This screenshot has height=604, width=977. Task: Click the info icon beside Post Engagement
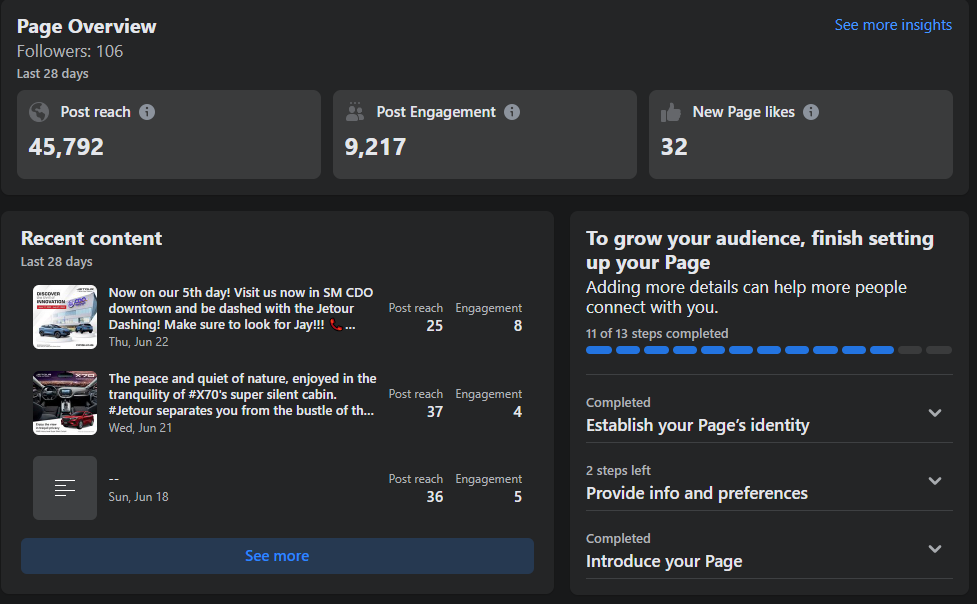pos(512,112)
